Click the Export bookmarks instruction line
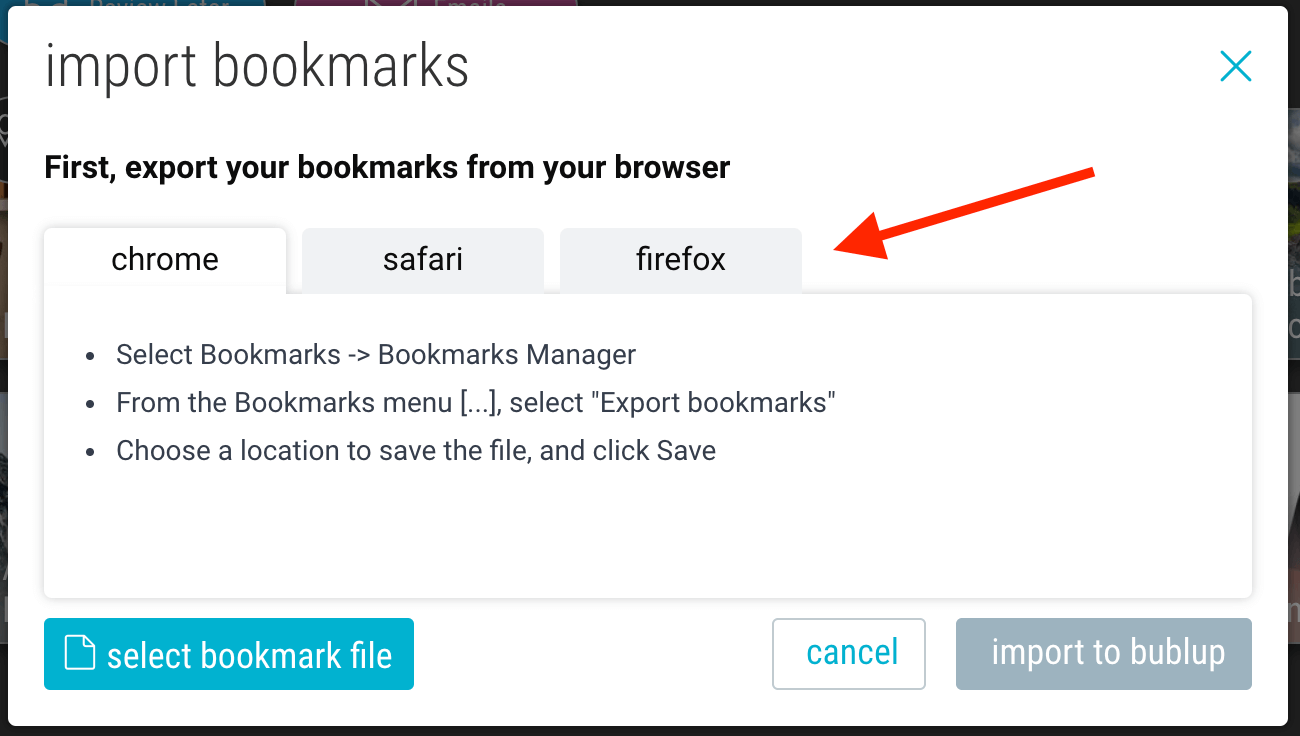This screenshot has width=1300, height=736. (x=476, y=403)
